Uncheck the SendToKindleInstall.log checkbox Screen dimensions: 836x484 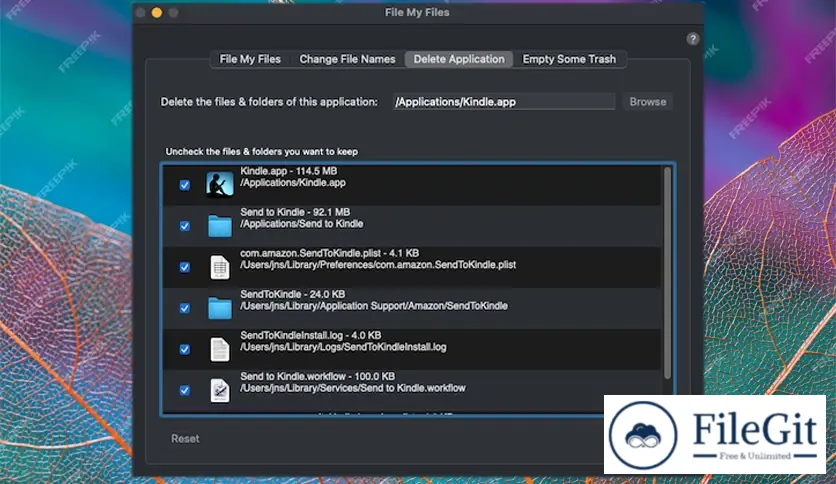[184, 349]
